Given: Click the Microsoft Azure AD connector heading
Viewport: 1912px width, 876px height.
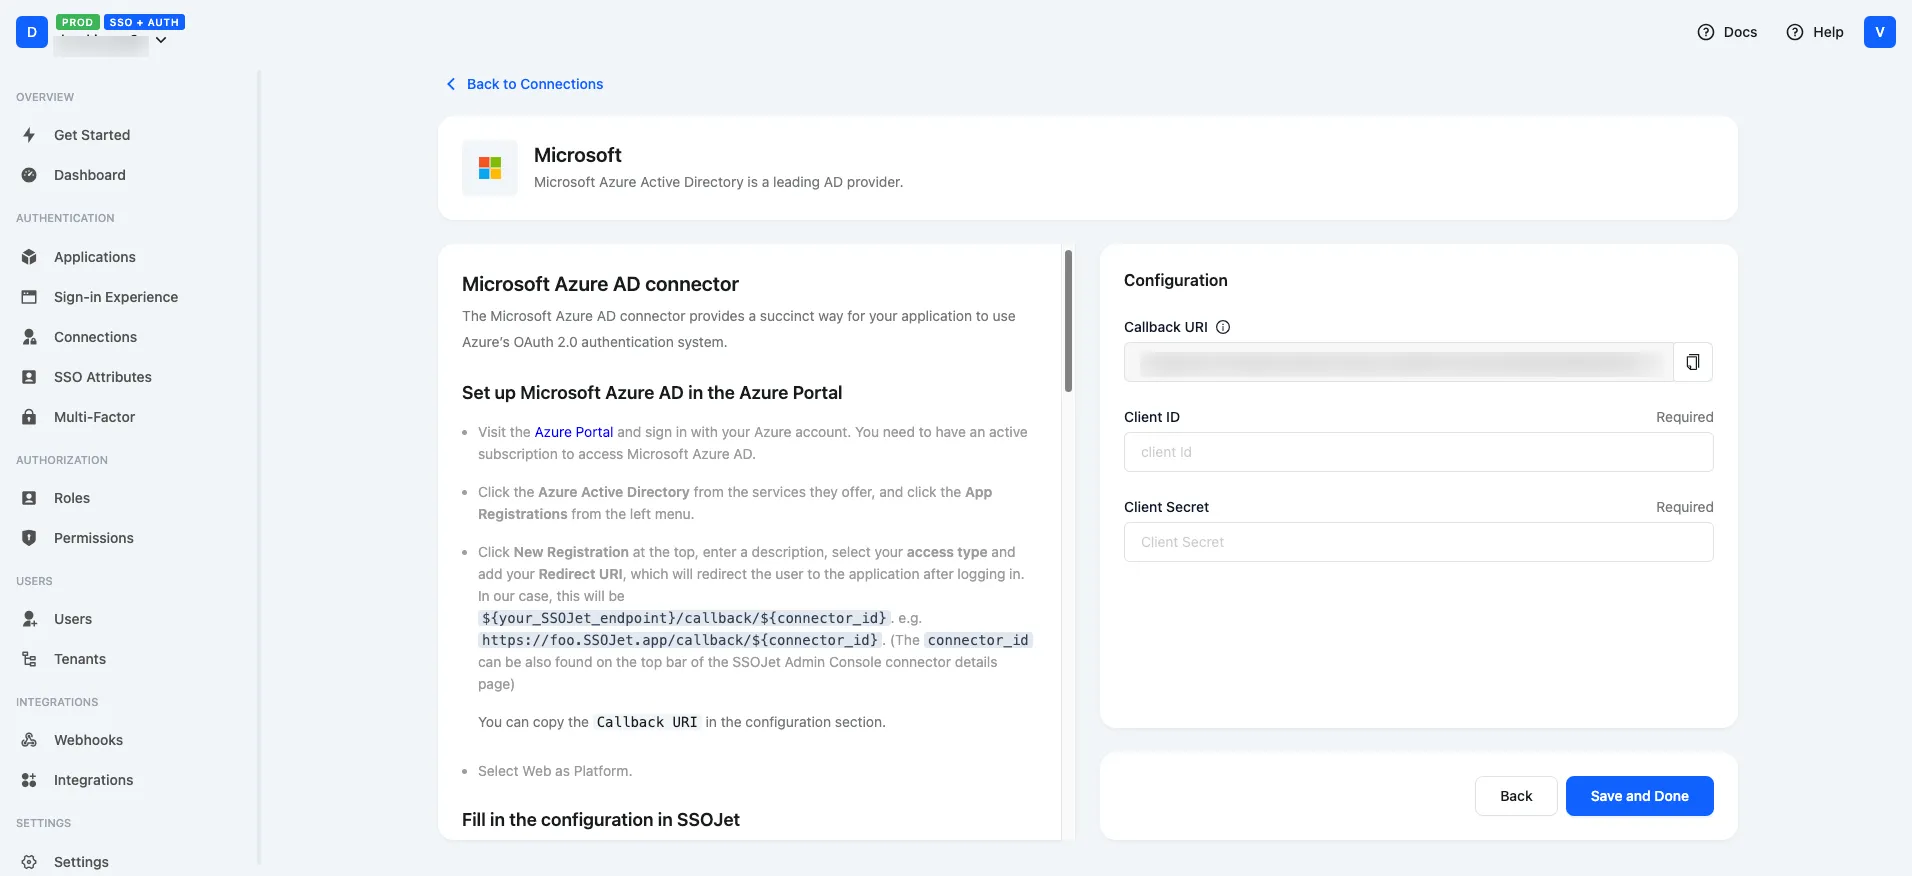Looking at the screenshot, I should point(600,284).
